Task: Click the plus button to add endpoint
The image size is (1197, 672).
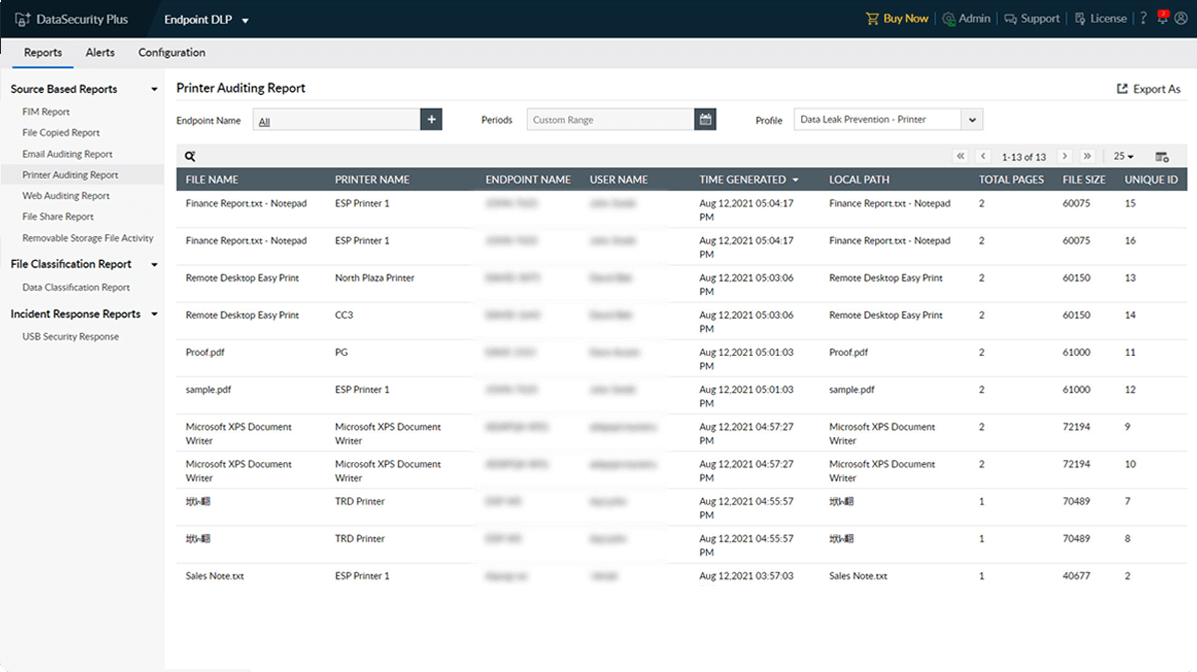Action: point(431,119)
